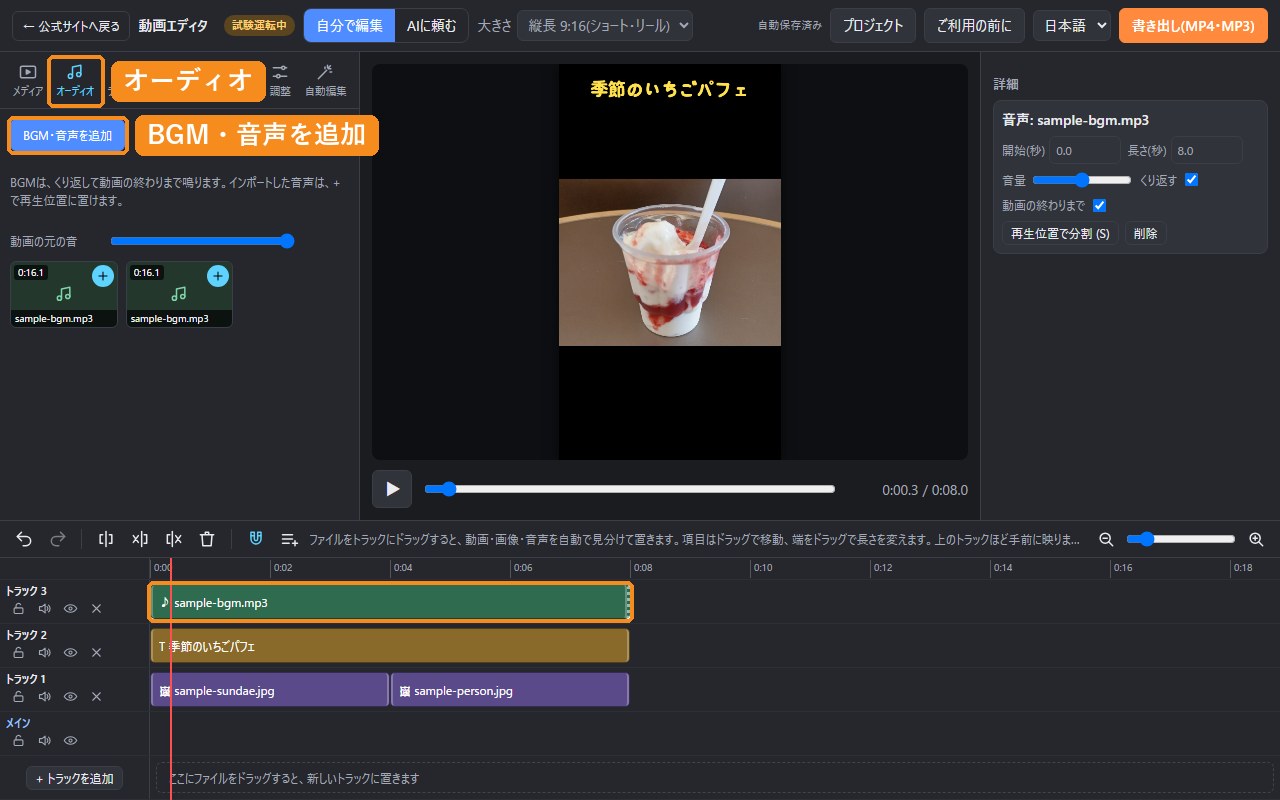Viewport: 1280px width, 800px height.
Task: Uncheck 動画の終わりまで checkbox
Action: pos(1099,206)
